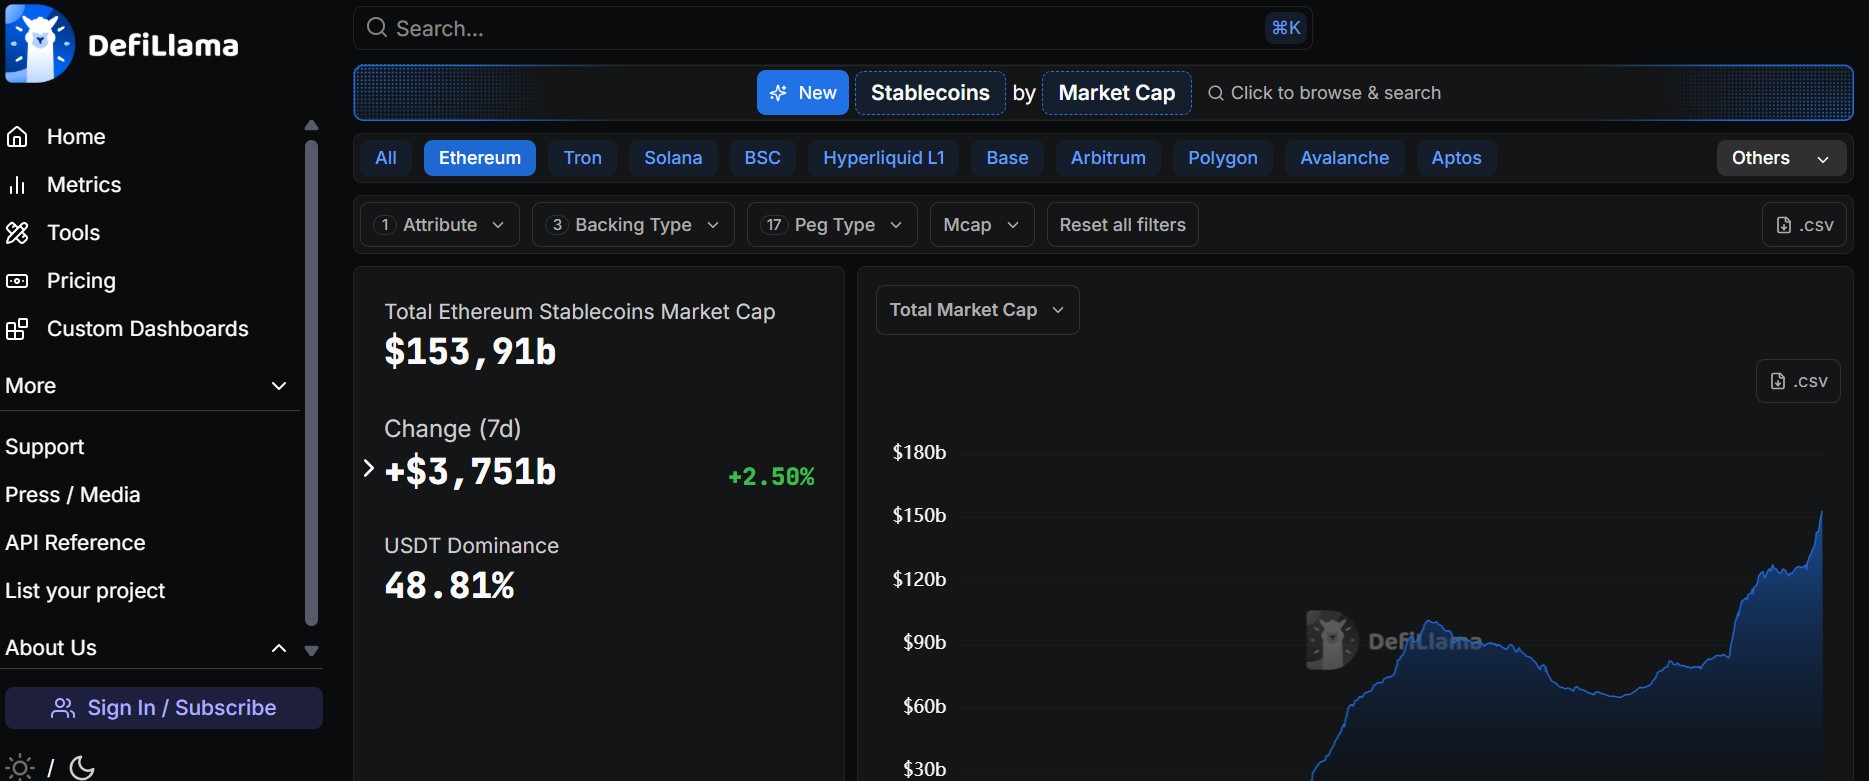
Task: Click the Stablecoins selector button
Action: click(x=930, y=93)
